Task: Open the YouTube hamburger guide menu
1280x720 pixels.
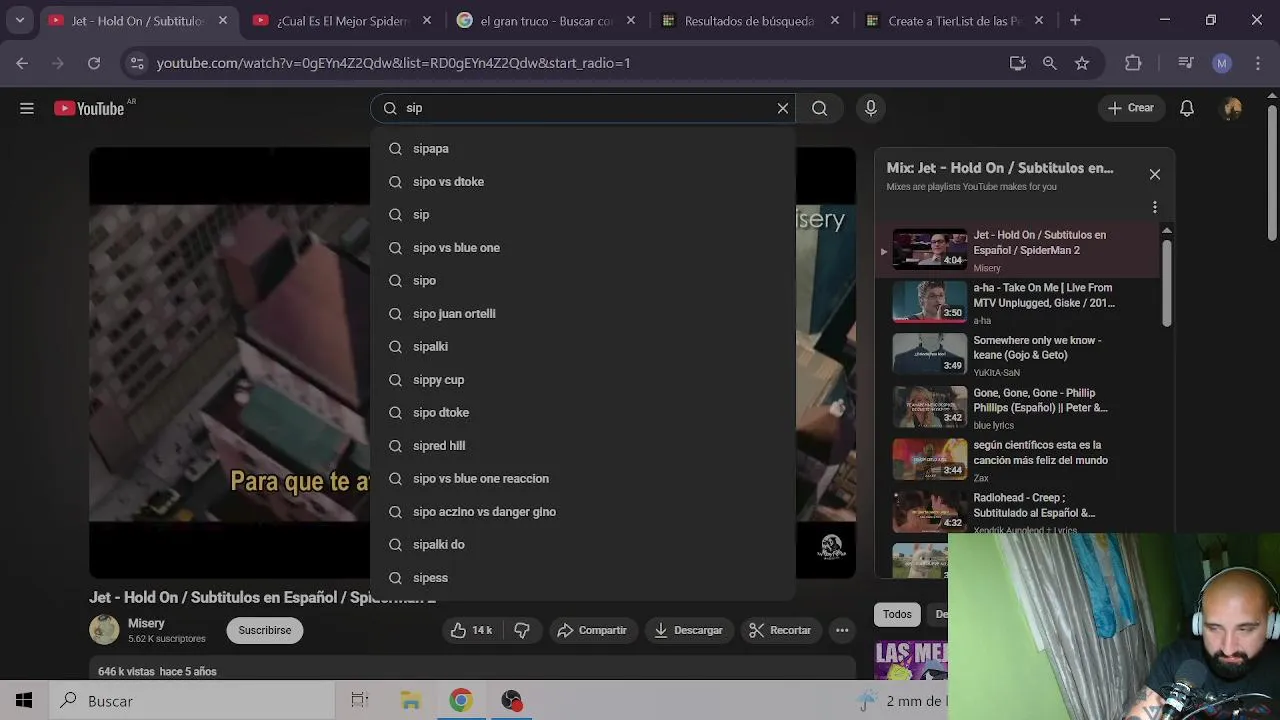Action: 27,108
